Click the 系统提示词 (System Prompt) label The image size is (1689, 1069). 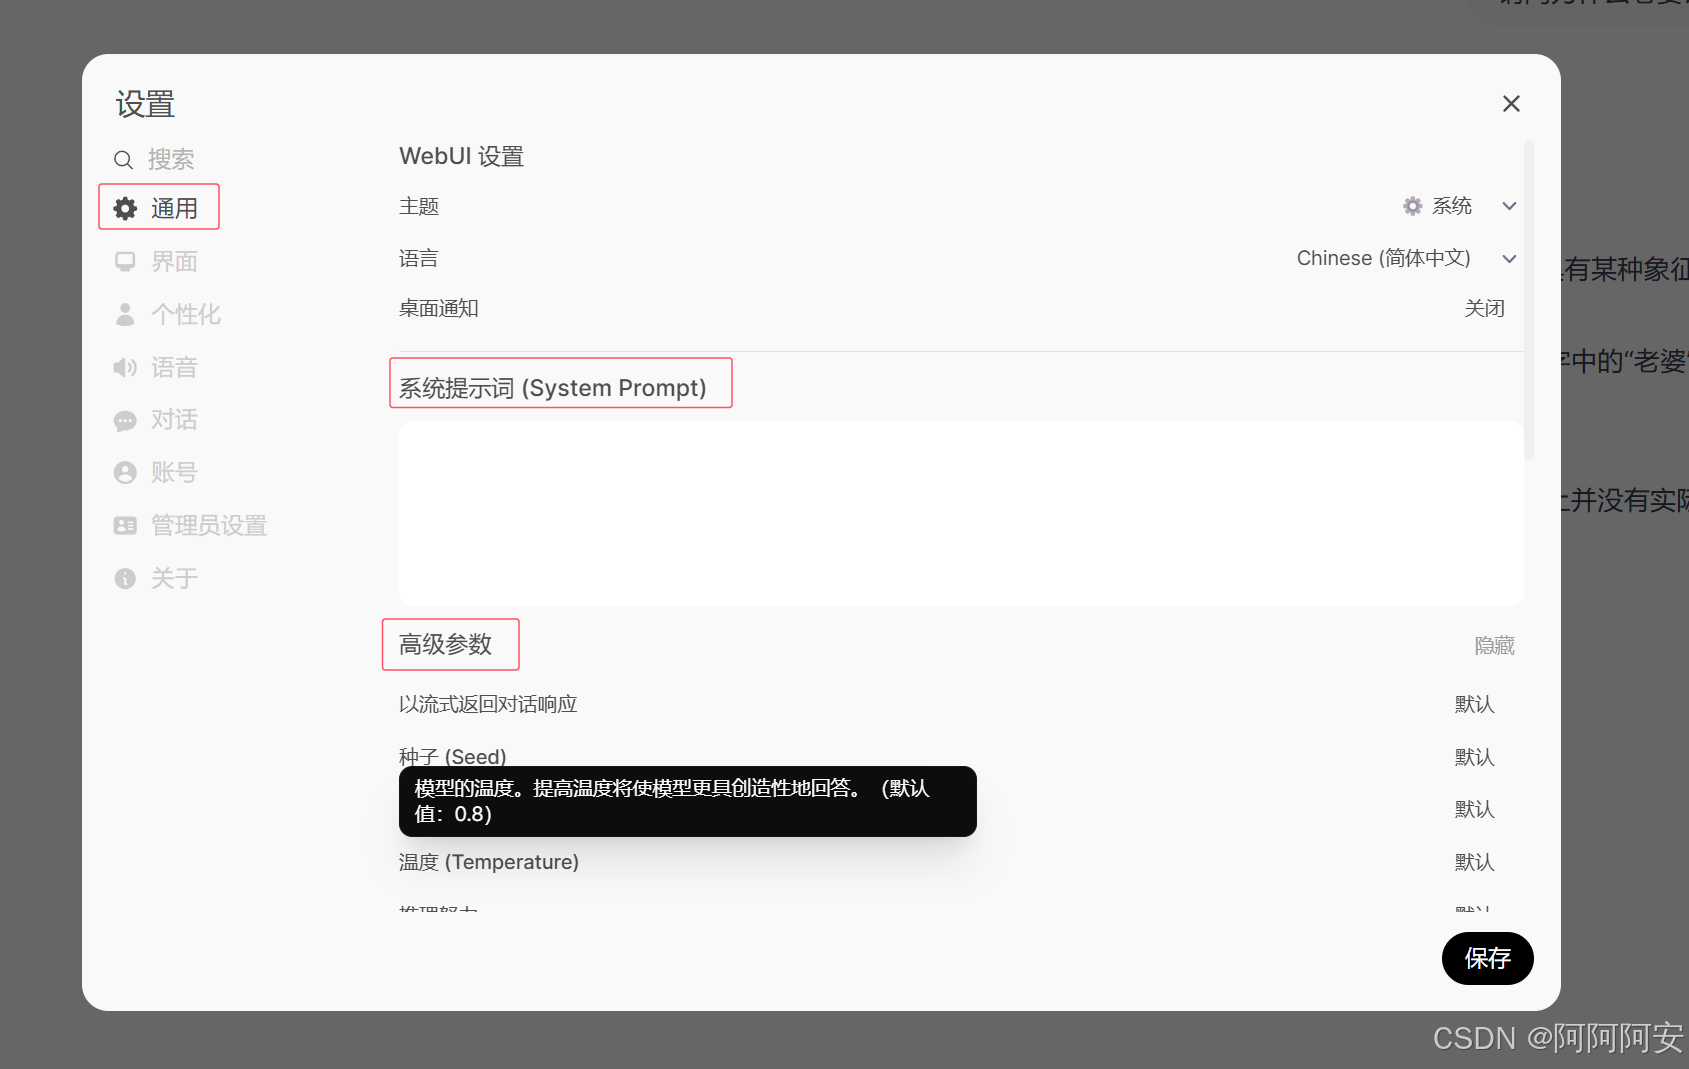point(552,388)
